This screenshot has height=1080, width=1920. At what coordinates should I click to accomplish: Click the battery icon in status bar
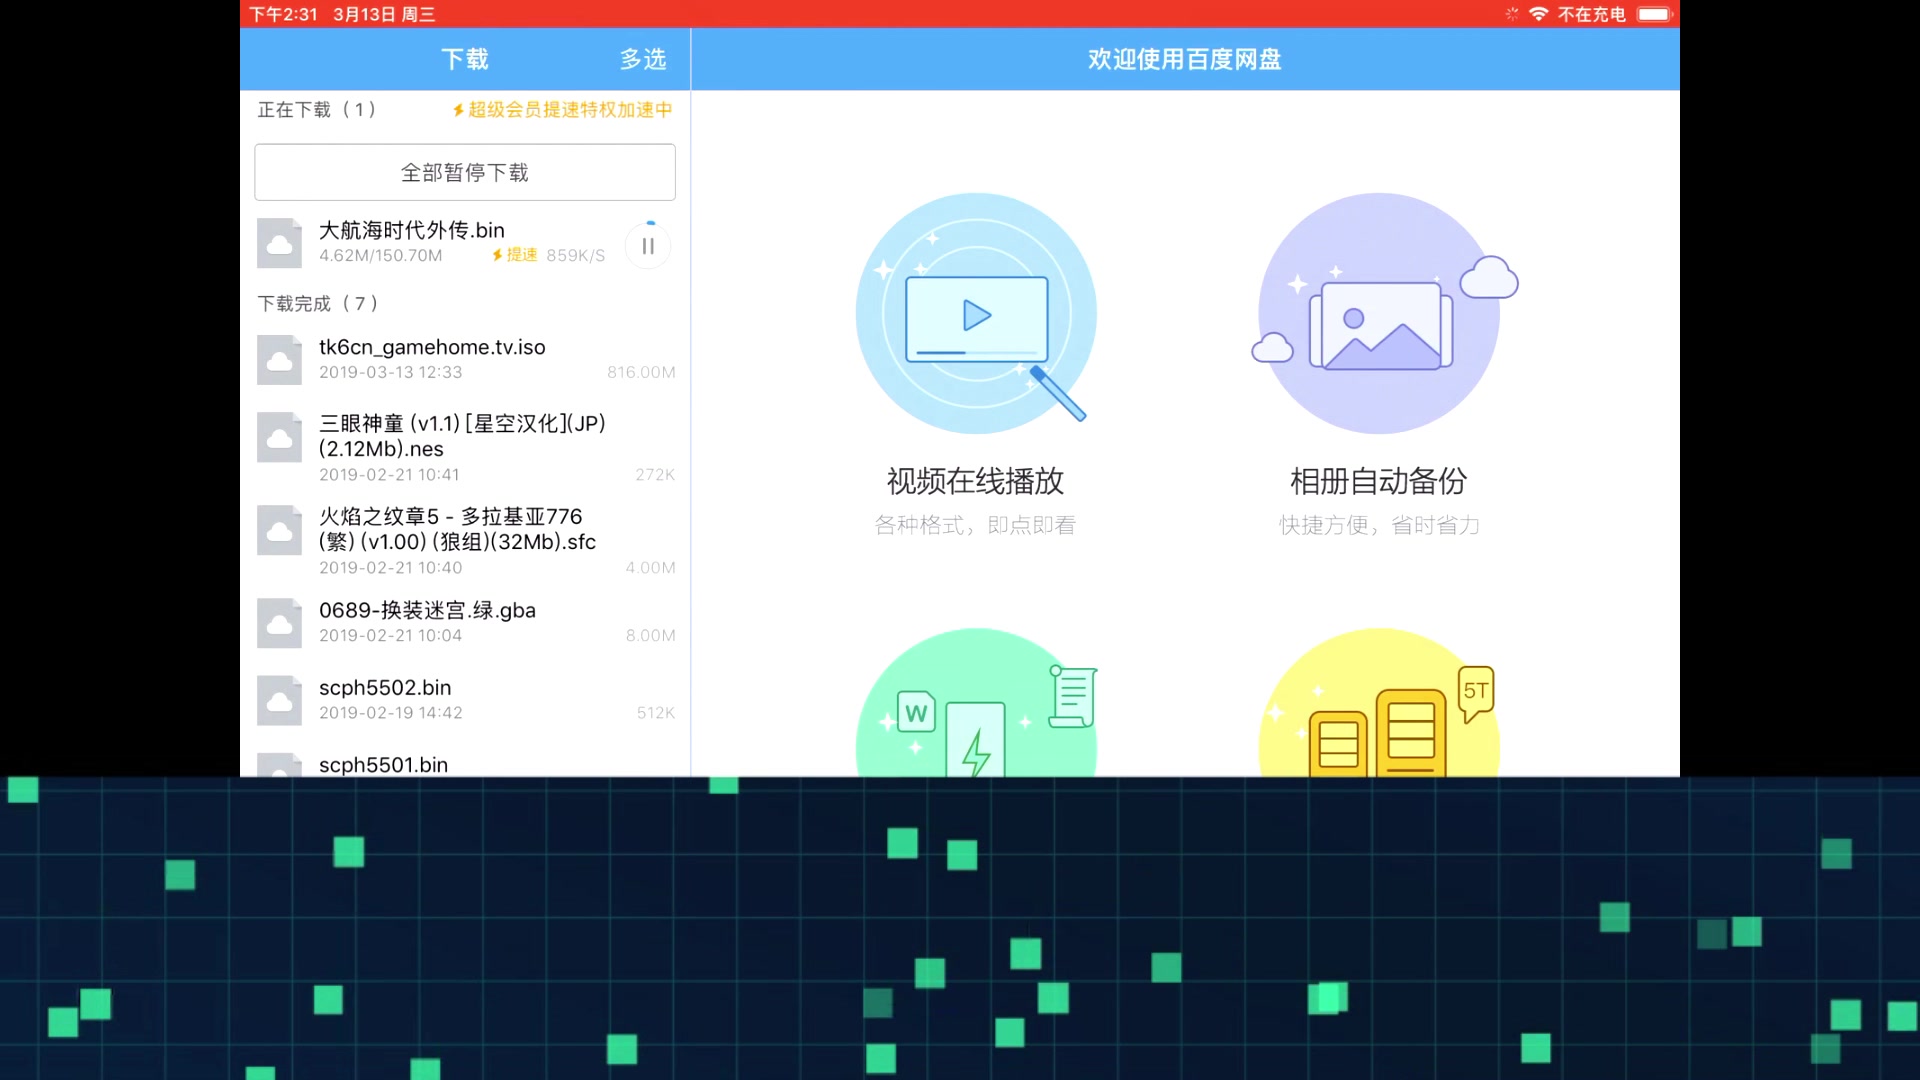pyautogui.click(x=1654, y=14)
